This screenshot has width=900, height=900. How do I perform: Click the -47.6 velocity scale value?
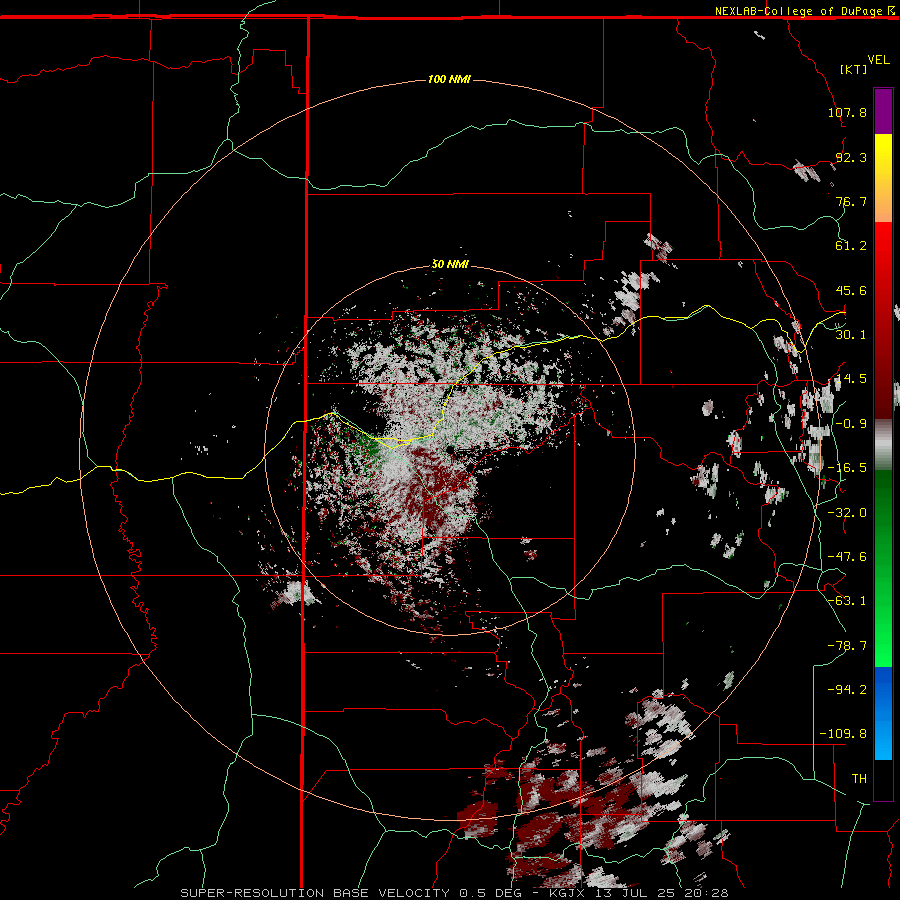pos(847,557)
